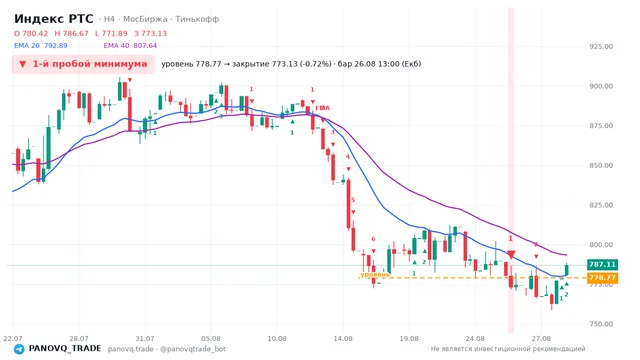Click the 'EMA 40 807.64' legend
Image resolution: width=640 pixels, height=360 pixels.
[x=130, y=46]
